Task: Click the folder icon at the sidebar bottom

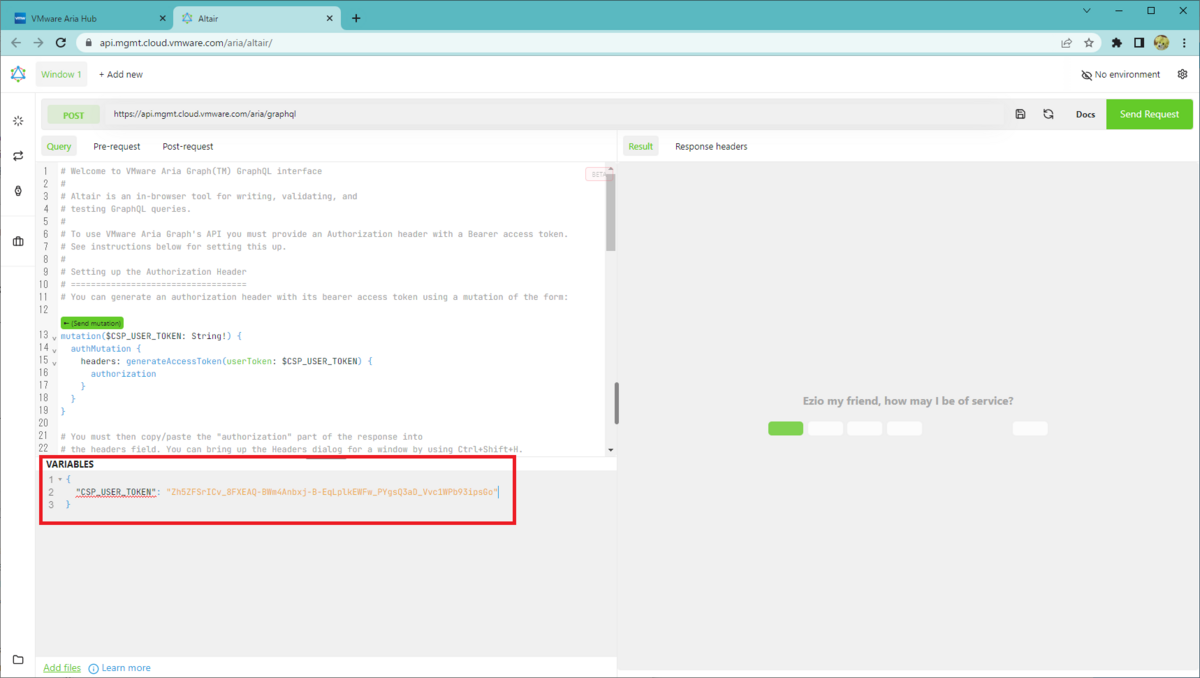Action: point(18,659)
